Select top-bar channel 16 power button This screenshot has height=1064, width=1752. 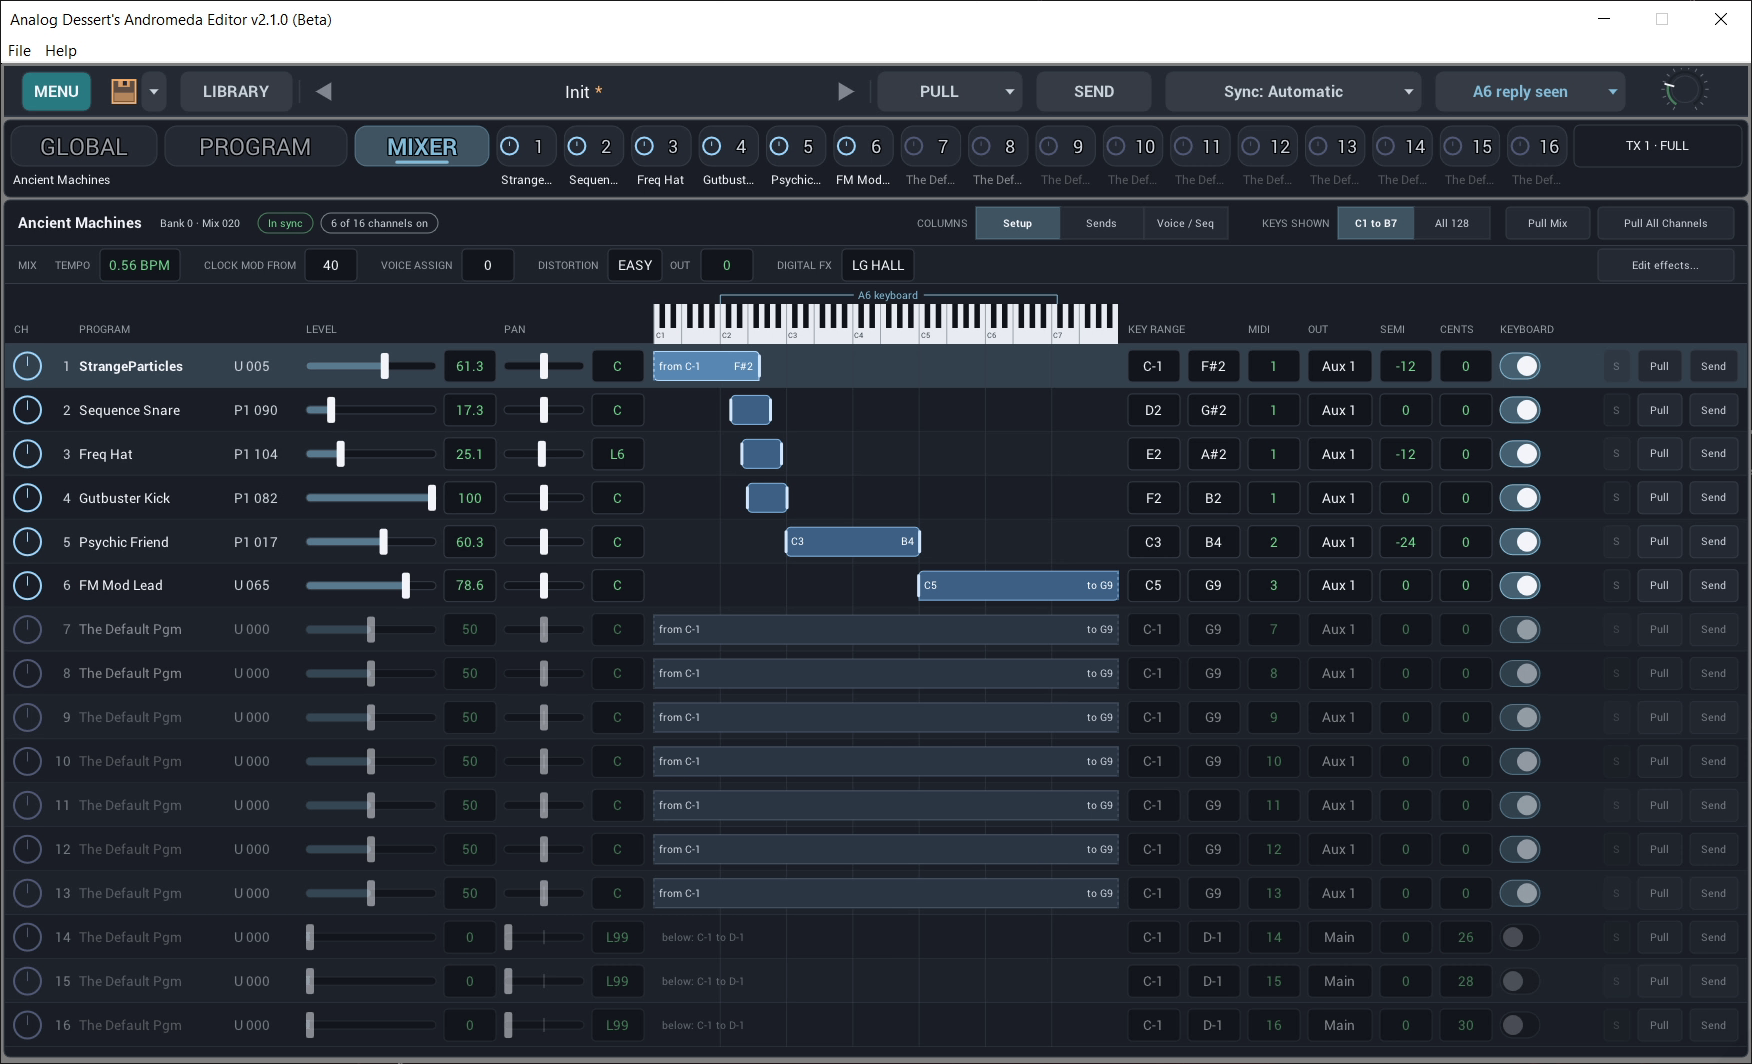click(x=1521, y=146)
